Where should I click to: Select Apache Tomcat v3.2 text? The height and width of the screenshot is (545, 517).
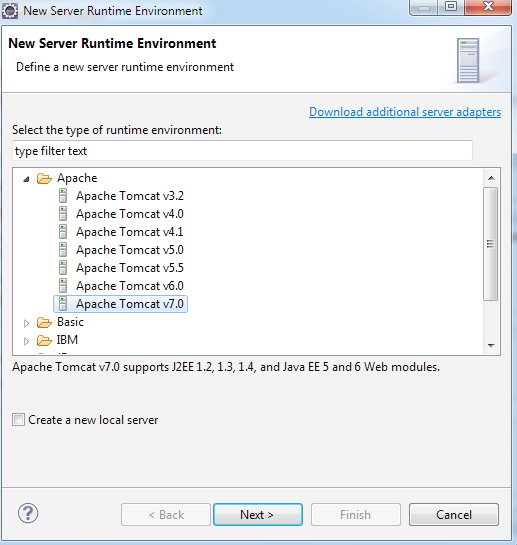point(130,196)
